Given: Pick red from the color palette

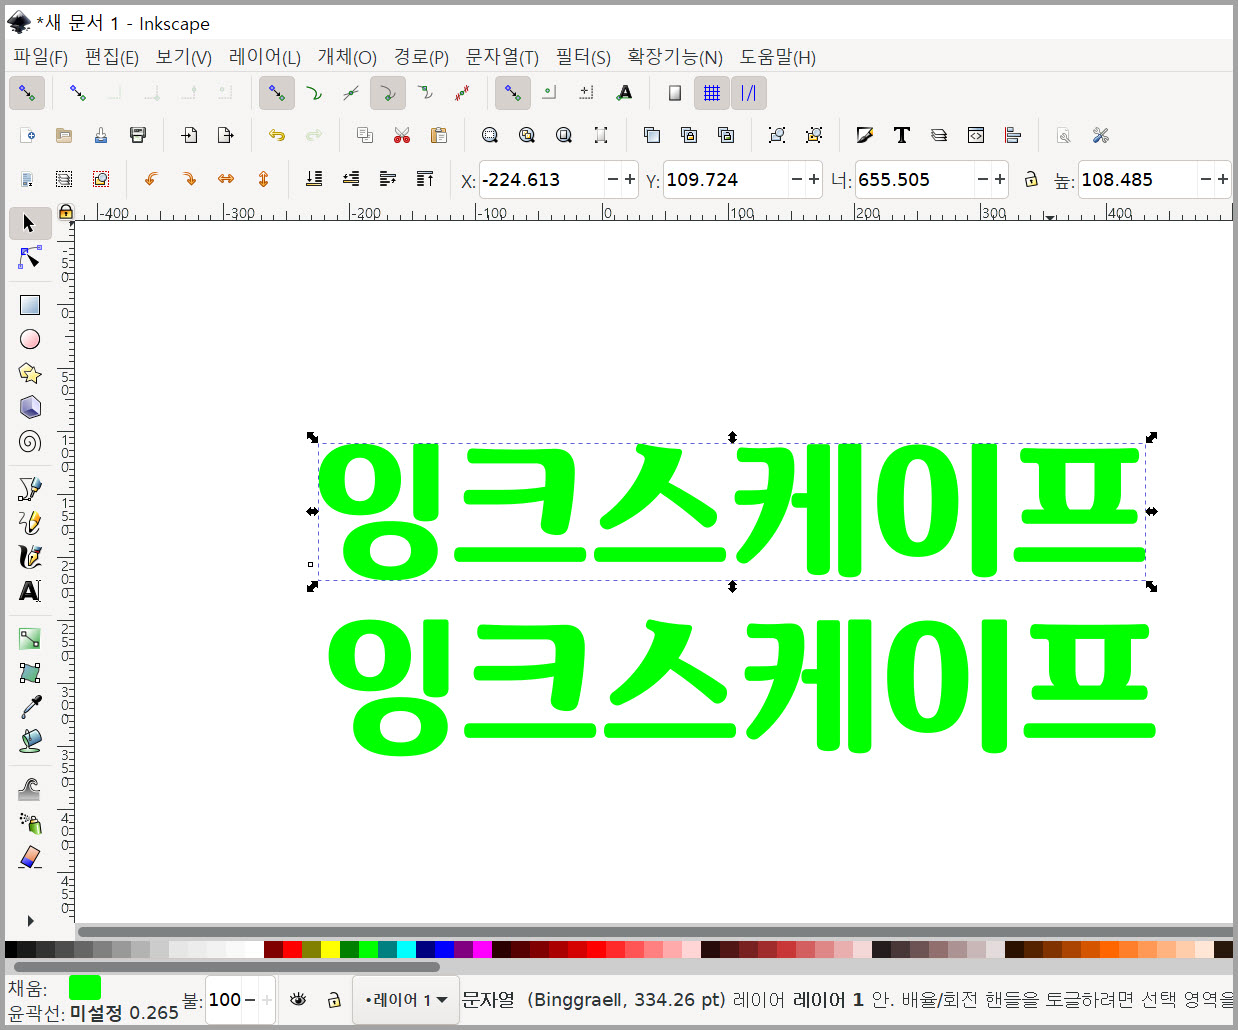Looking at the screenshot, I should pos(292,949).
